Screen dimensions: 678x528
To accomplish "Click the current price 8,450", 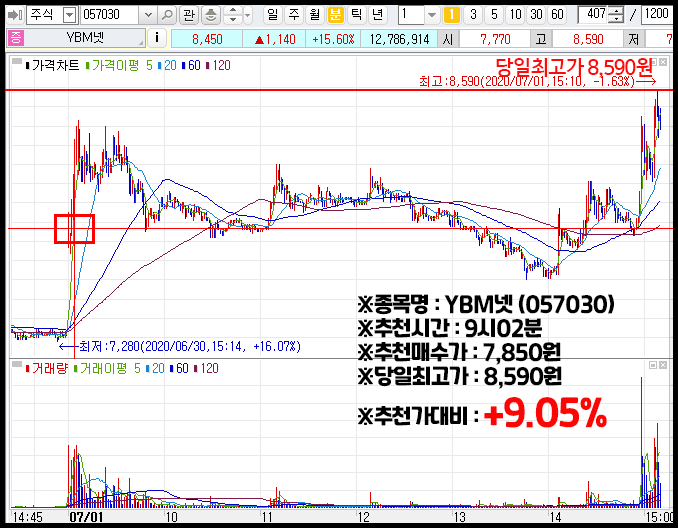I will click(x=207, y=39).
